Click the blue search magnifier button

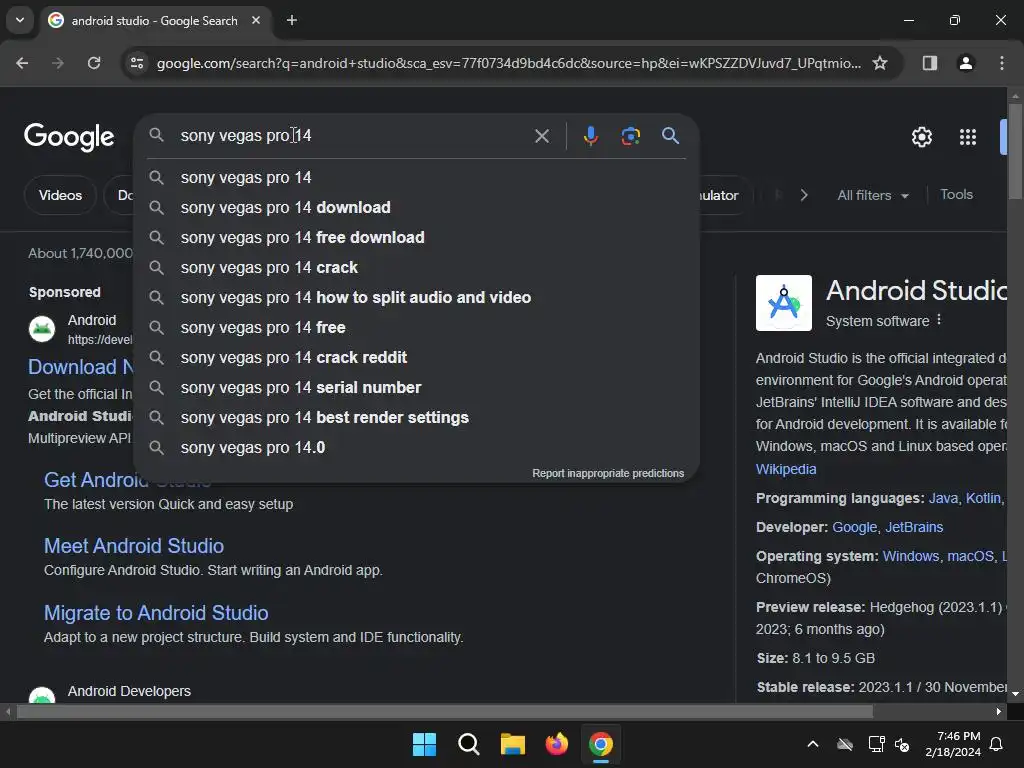click(x=670, y=136)
